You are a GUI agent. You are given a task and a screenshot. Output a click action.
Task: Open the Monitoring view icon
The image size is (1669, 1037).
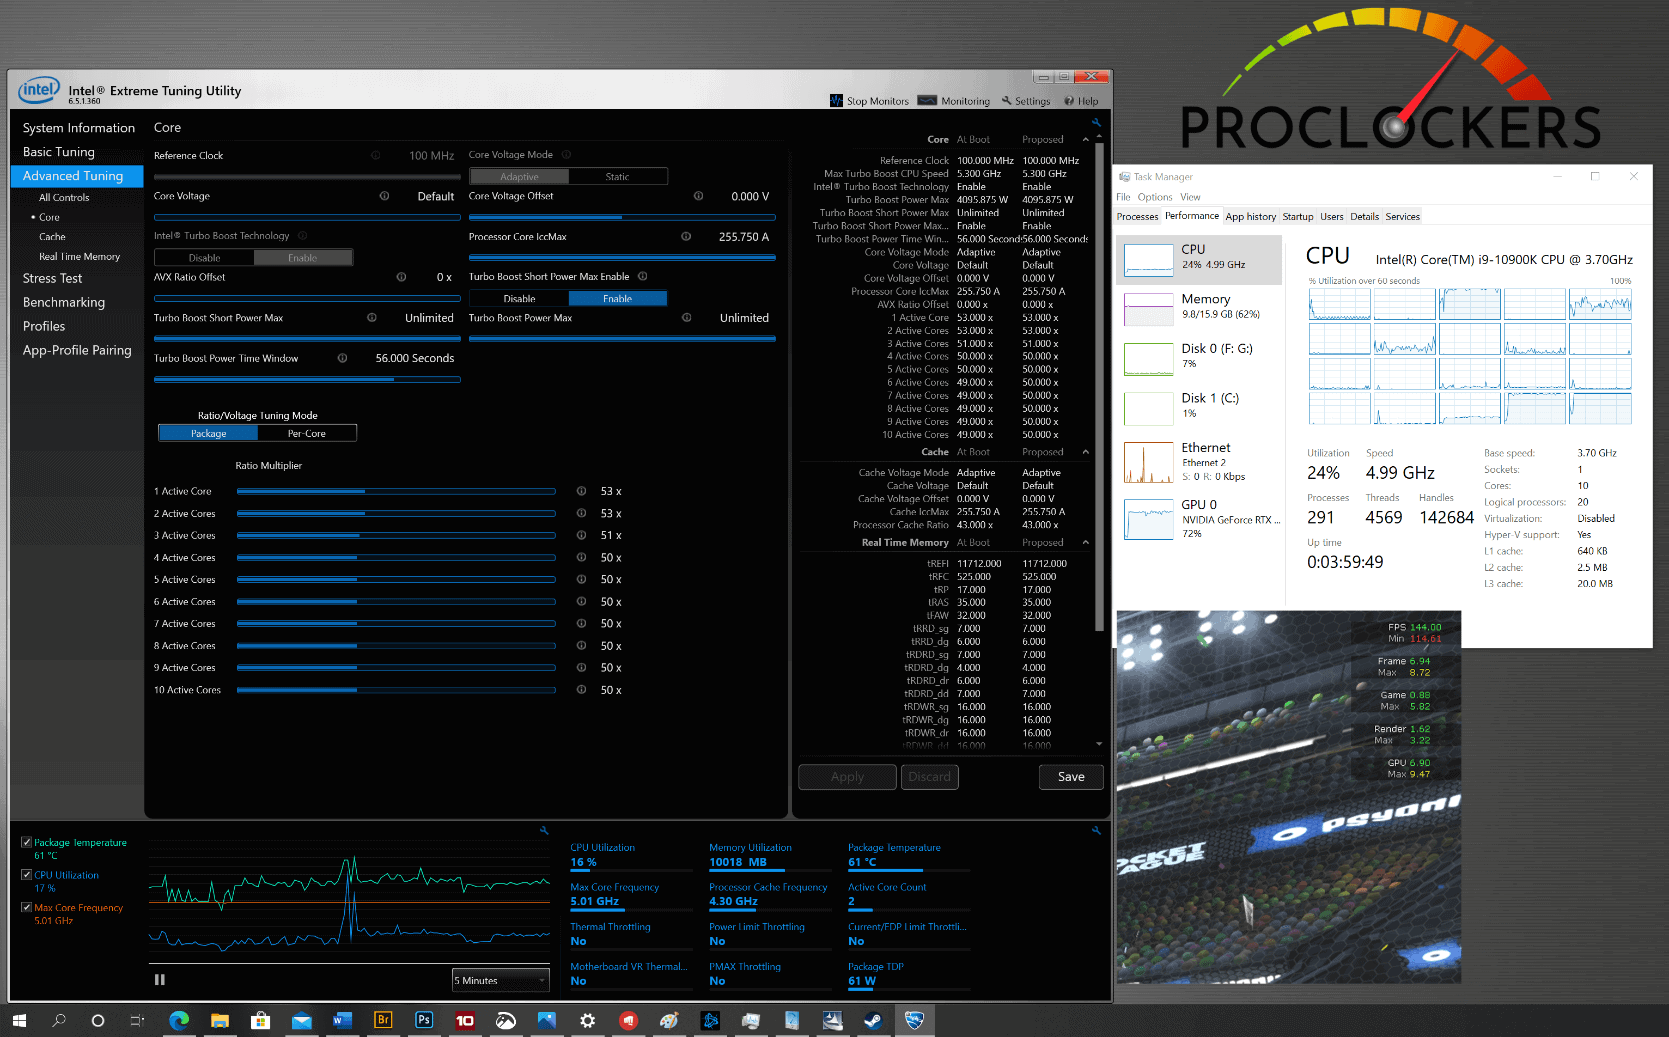click(927, 100)
